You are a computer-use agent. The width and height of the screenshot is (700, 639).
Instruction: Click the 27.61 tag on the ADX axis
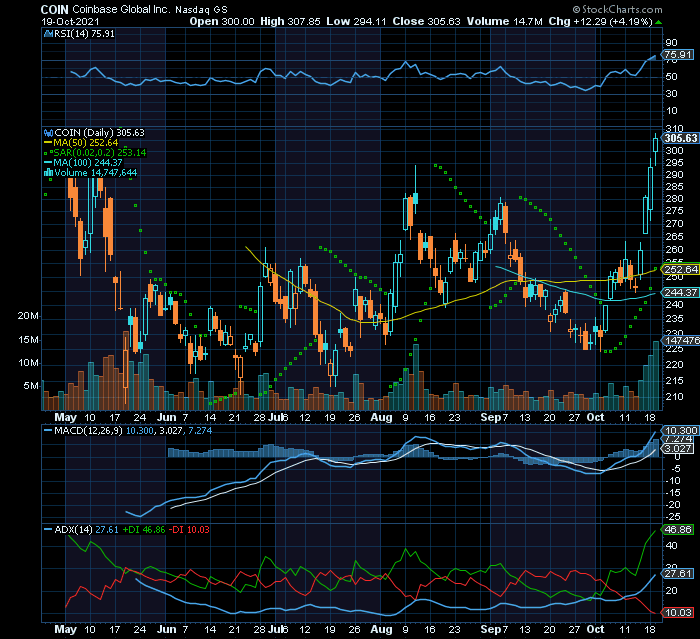tap(678, 573)
